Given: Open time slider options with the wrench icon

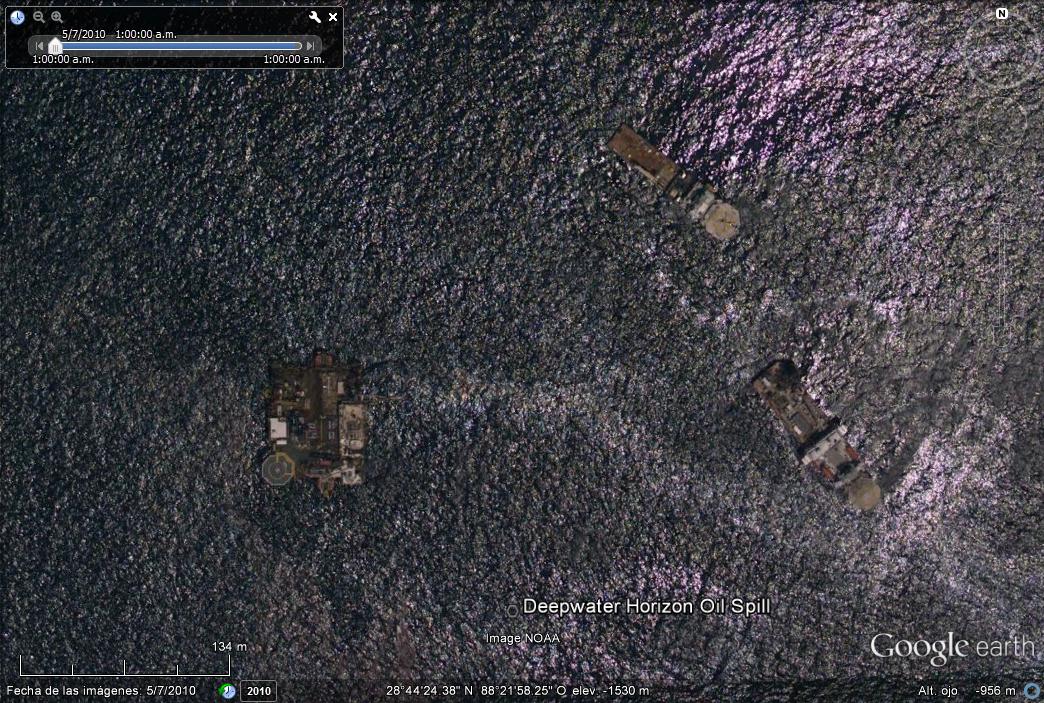Looking at the screenshot, I should tap(315, 17).
